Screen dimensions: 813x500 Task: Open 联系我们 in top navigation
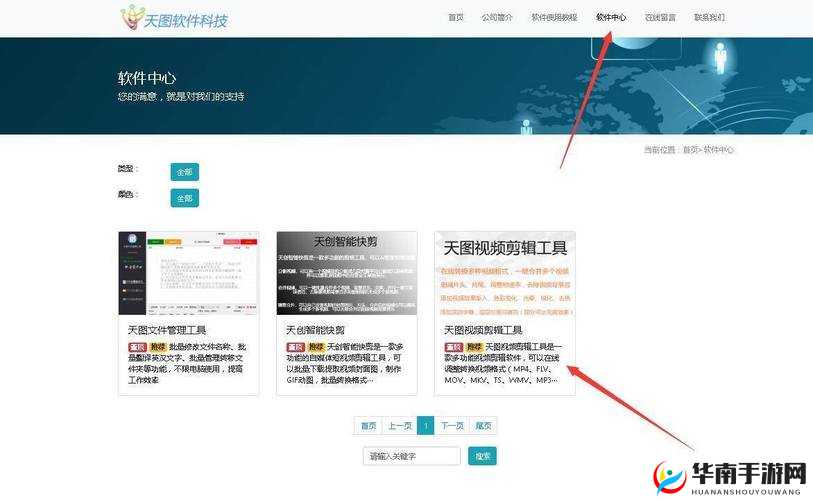click(709, 17)
